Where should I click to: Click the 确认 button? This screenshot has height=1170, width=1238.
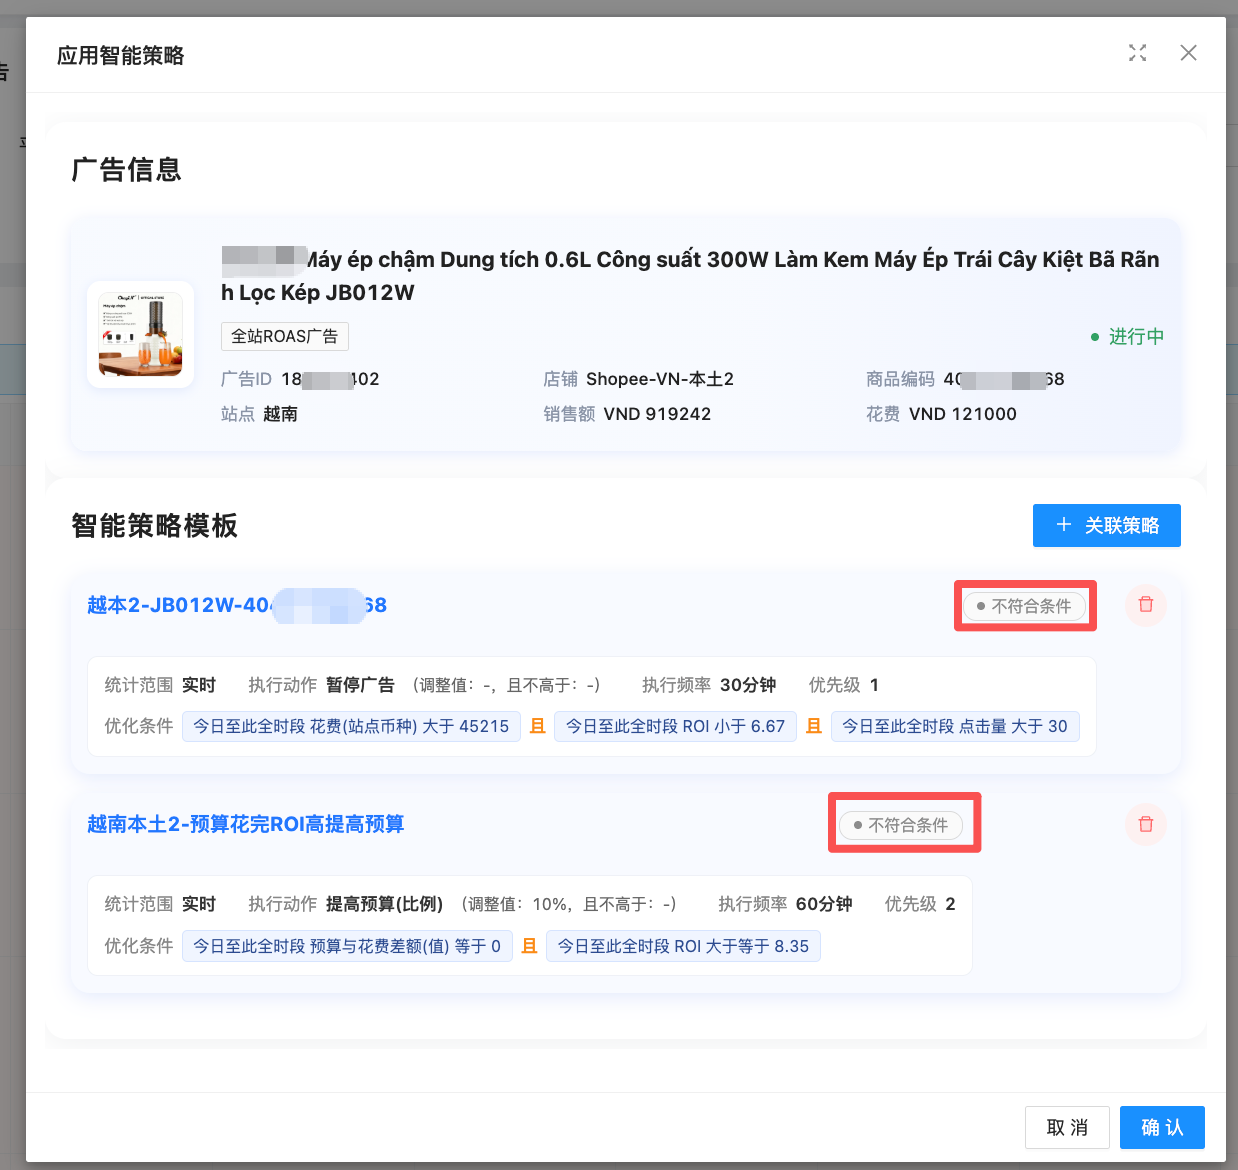tap(1162, 1128)
